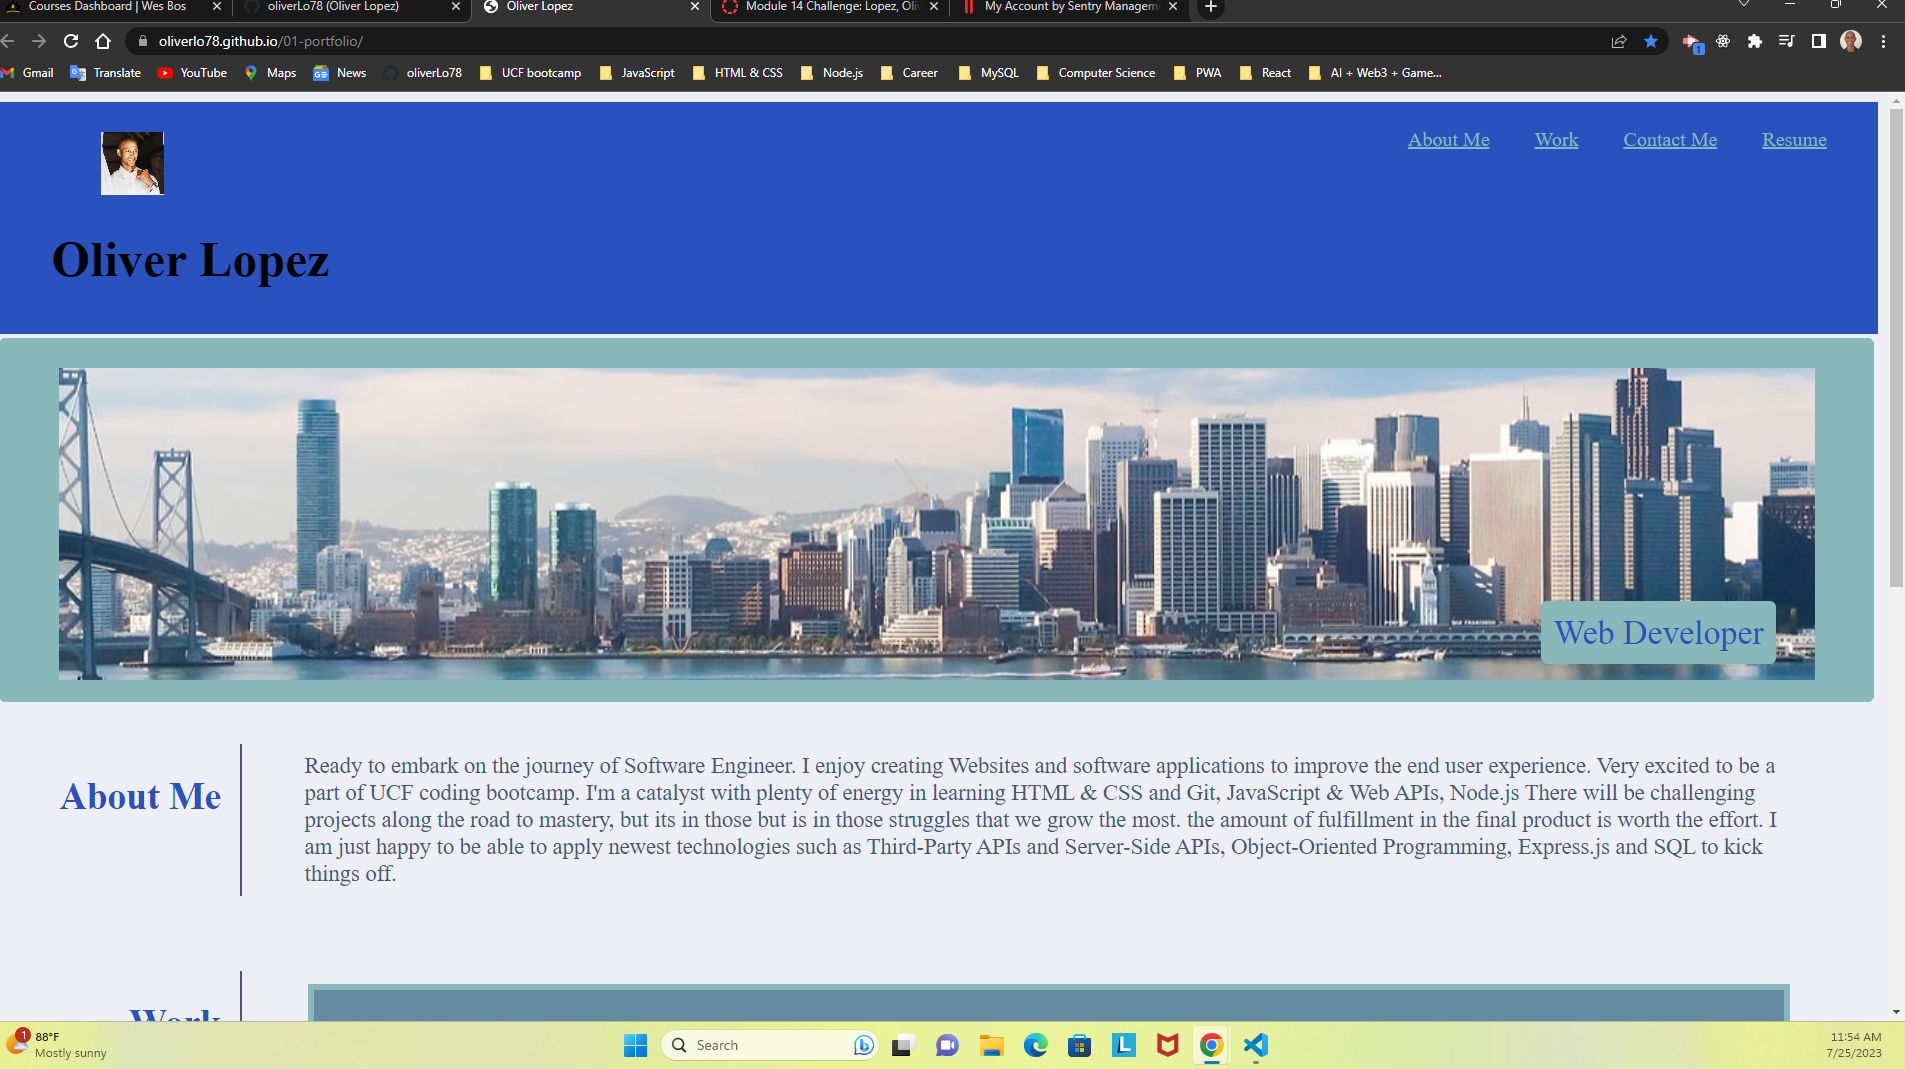
Task: Open the Resume navigation link
Action: (1793, 140)
